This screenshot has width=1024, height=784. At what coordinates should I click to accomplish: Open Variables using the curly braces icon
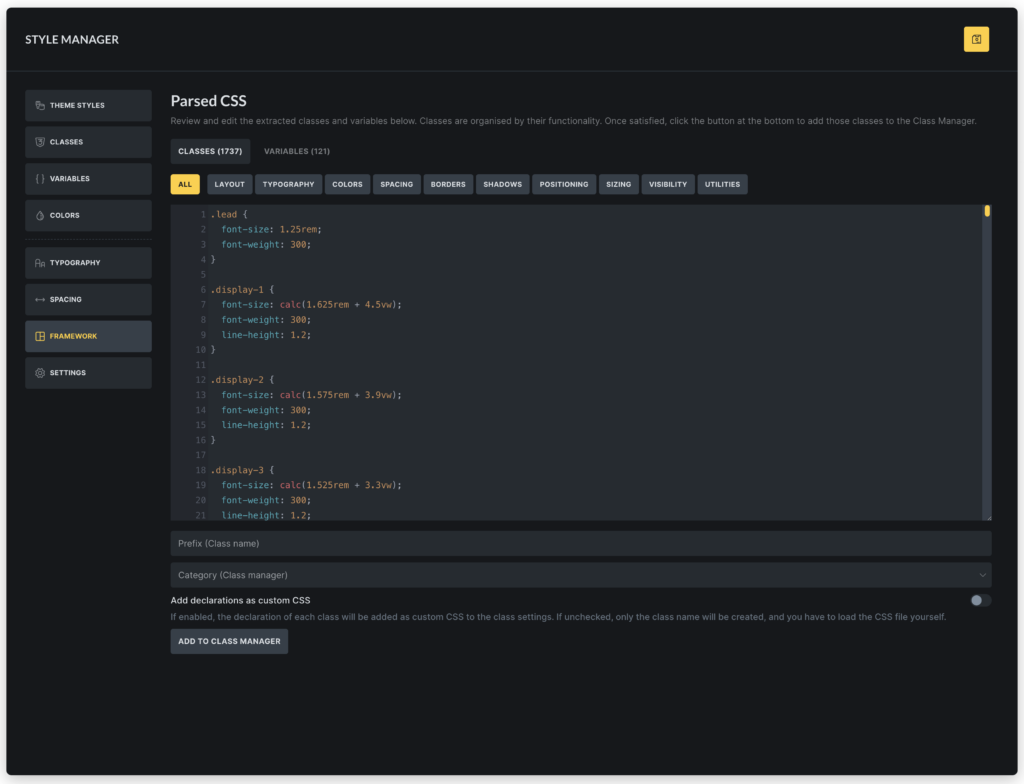click(42, 178)
